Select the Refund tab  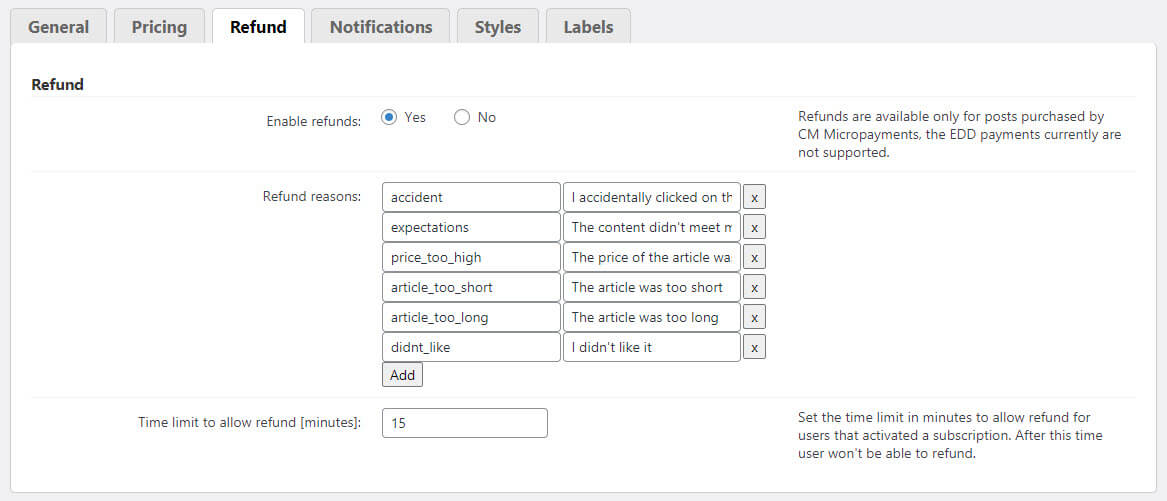click(x=258, y=27)
